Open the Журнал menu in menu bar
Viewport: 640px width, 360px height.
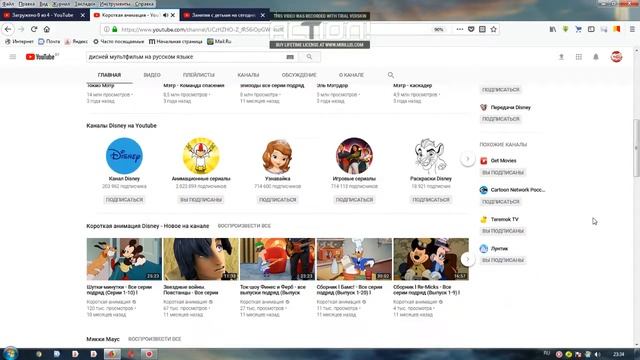(61, 4)
